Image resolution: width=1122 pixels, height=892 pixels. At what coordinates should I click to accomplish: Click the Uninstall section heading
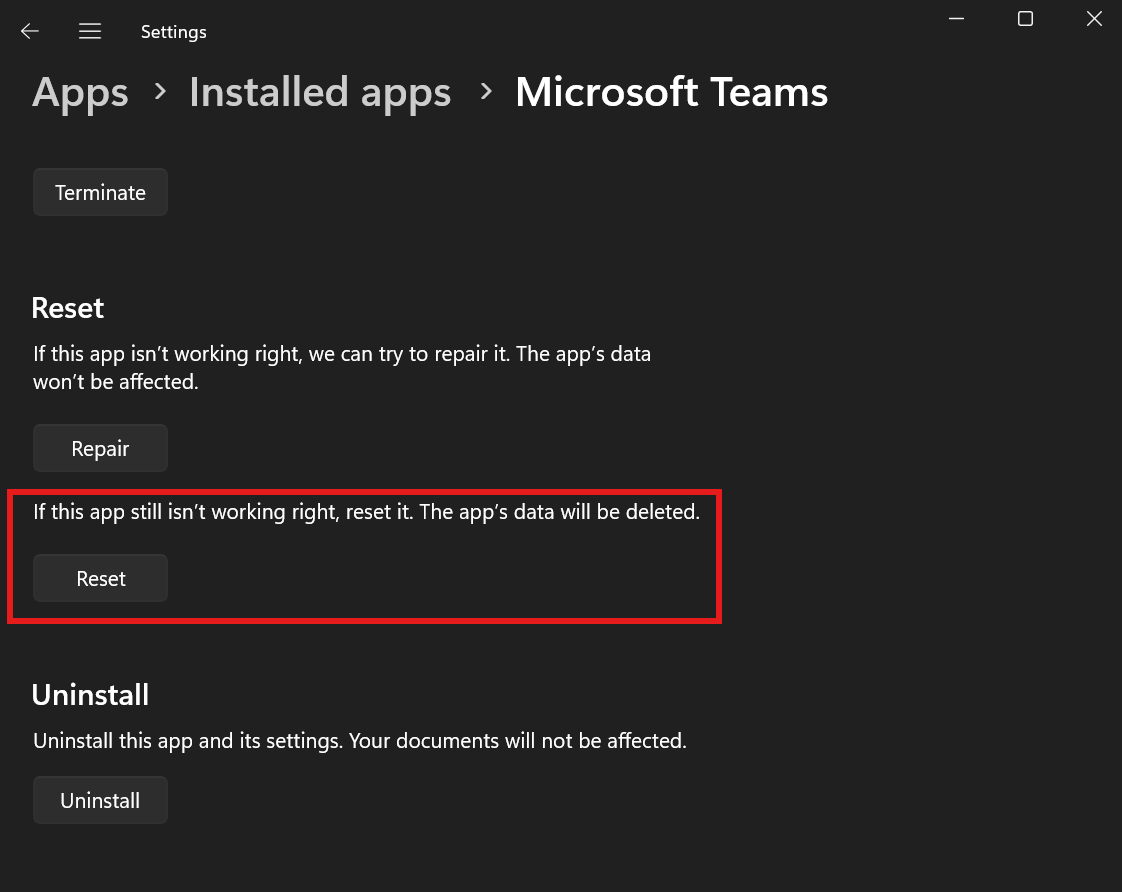click(x=90, y=694)
